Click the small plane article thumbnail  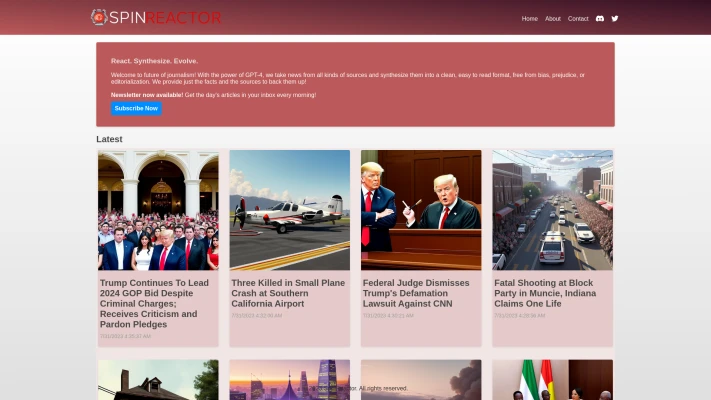pos(290,210)
